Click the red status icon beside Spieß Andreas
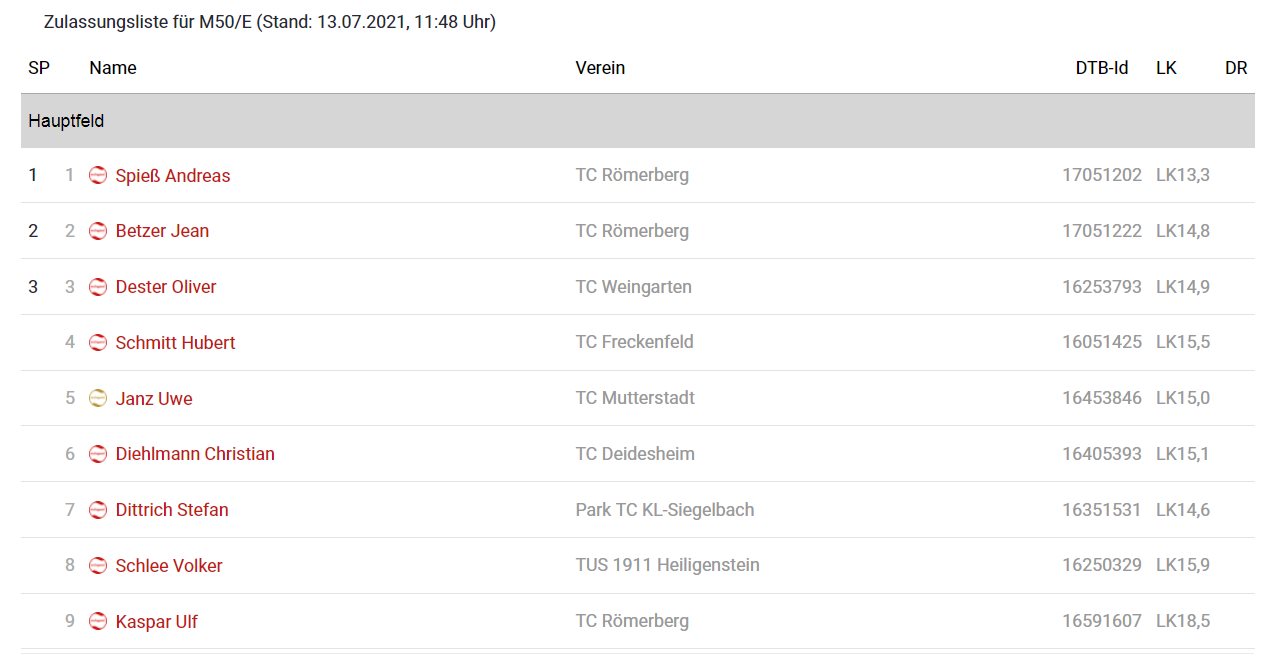This screenshot has height=665, width=1264. coord(98,176)
